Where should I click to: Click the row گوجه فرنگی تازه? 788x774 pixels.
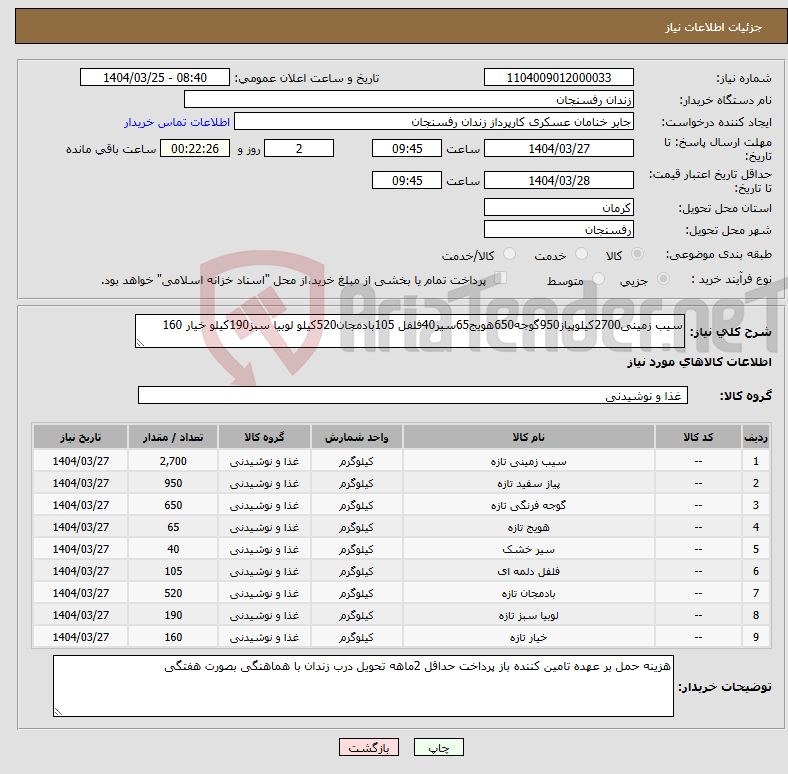(402, 505)
